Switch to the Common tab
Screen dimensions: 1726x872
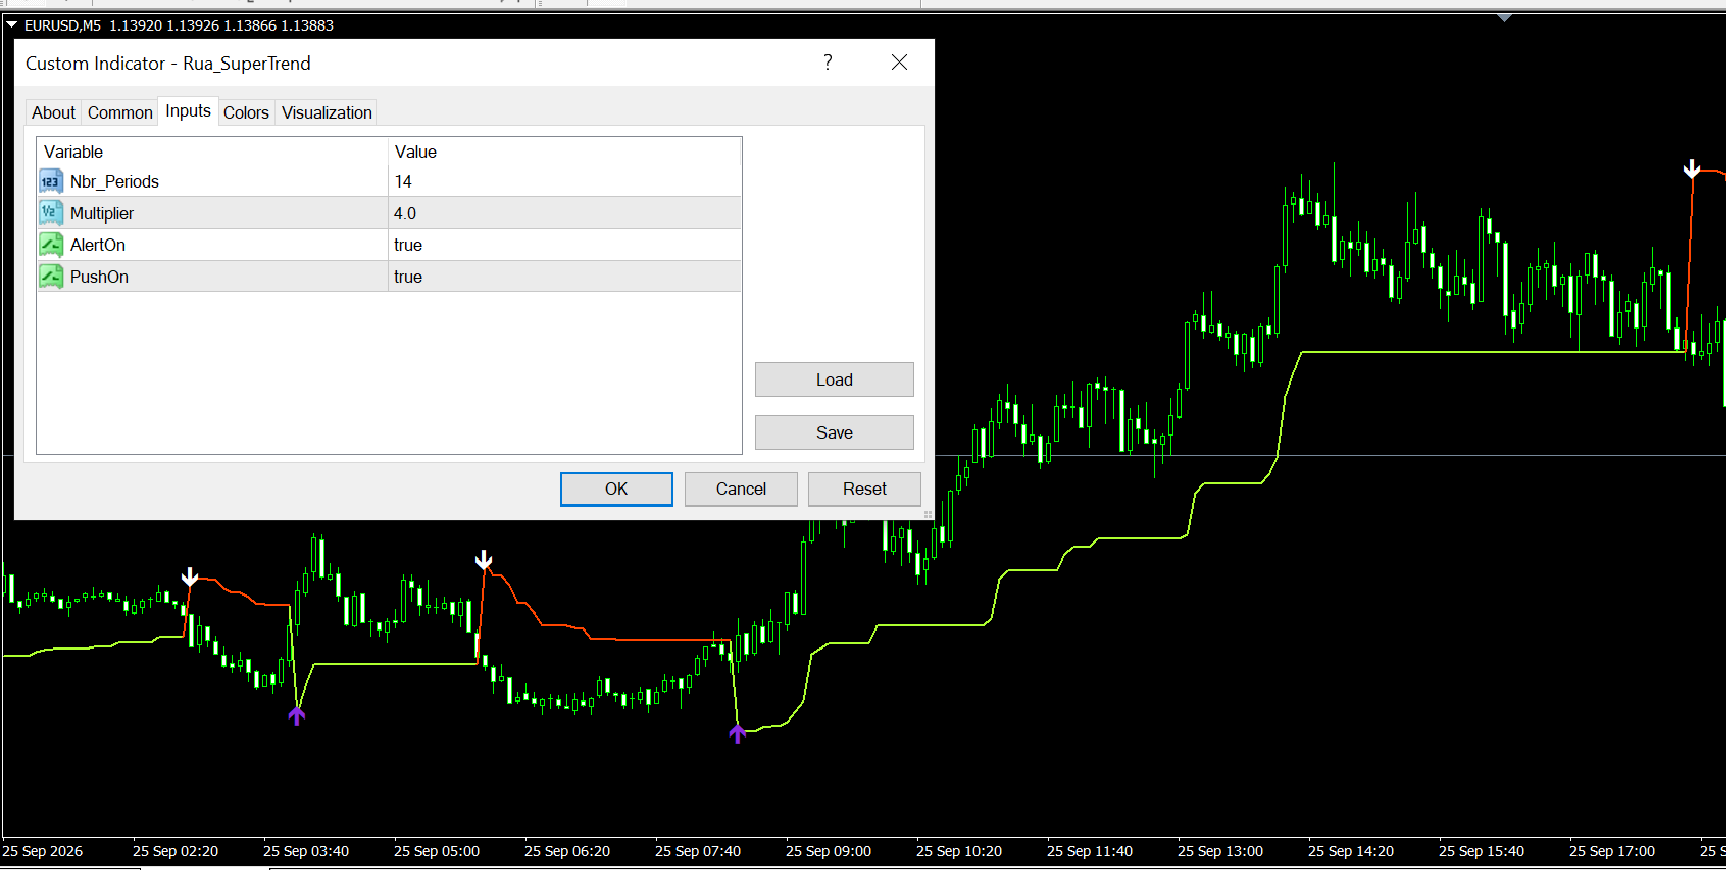pyautogui.click(x=120, y=113)
